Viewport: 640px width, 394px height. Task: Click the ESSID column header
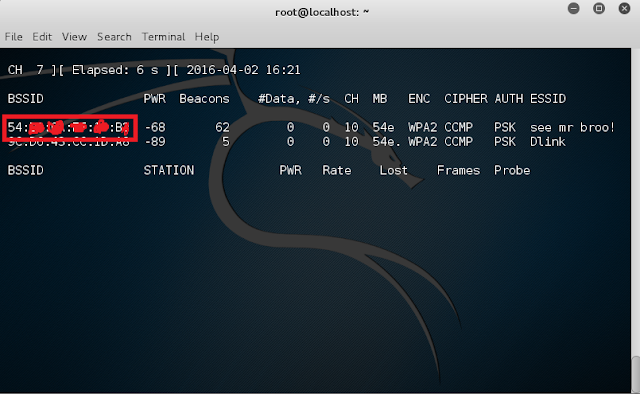point(548,99)
